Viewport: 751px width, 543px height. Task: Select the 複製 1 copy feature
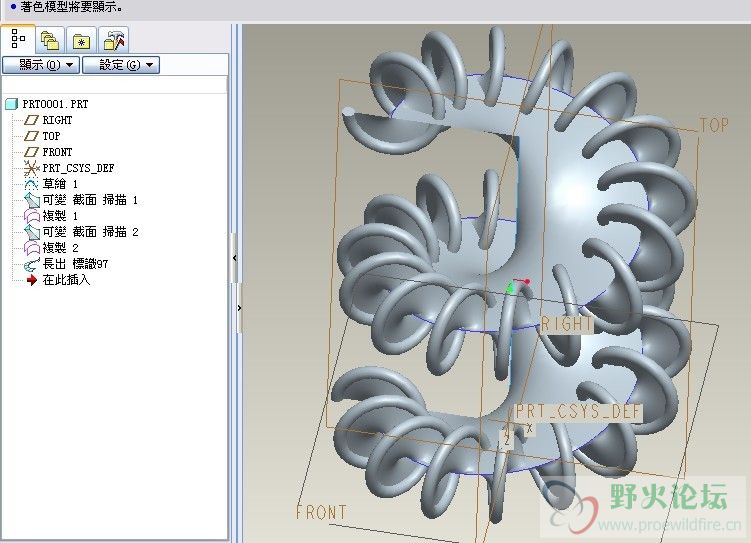60,216
